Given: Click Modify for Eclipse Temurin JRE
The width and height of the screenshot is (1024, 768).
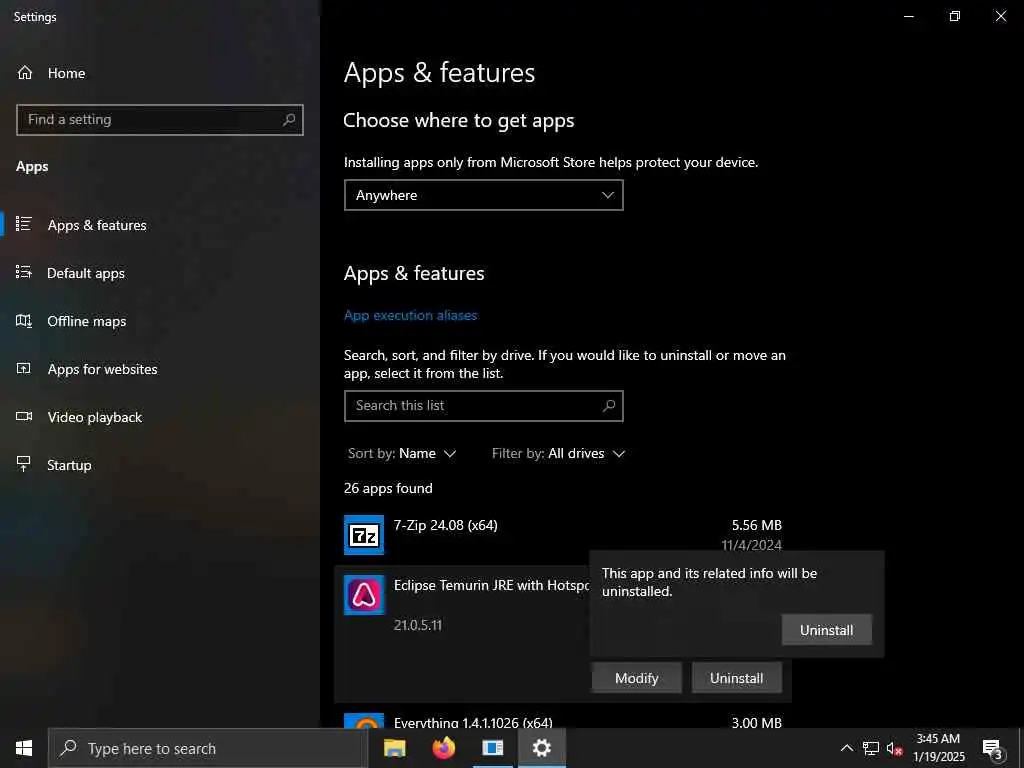Looking at the screenshot, I should [x=636, y=678].
